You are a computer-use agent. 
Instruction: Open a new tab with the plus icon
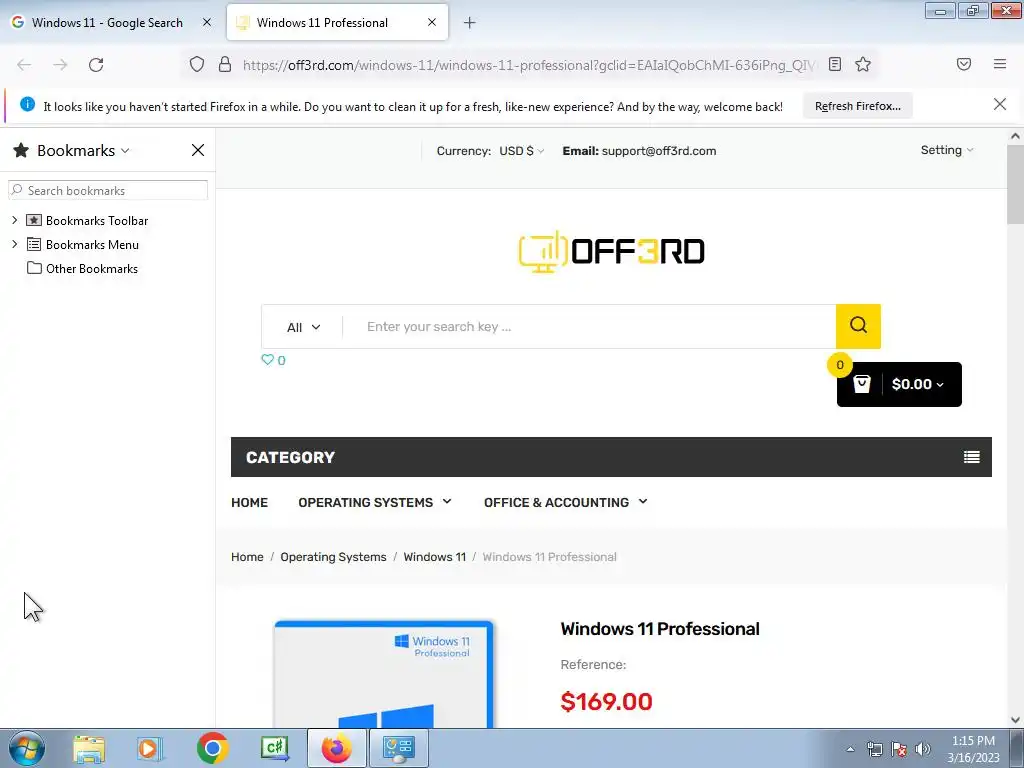(x=470, y=23)
